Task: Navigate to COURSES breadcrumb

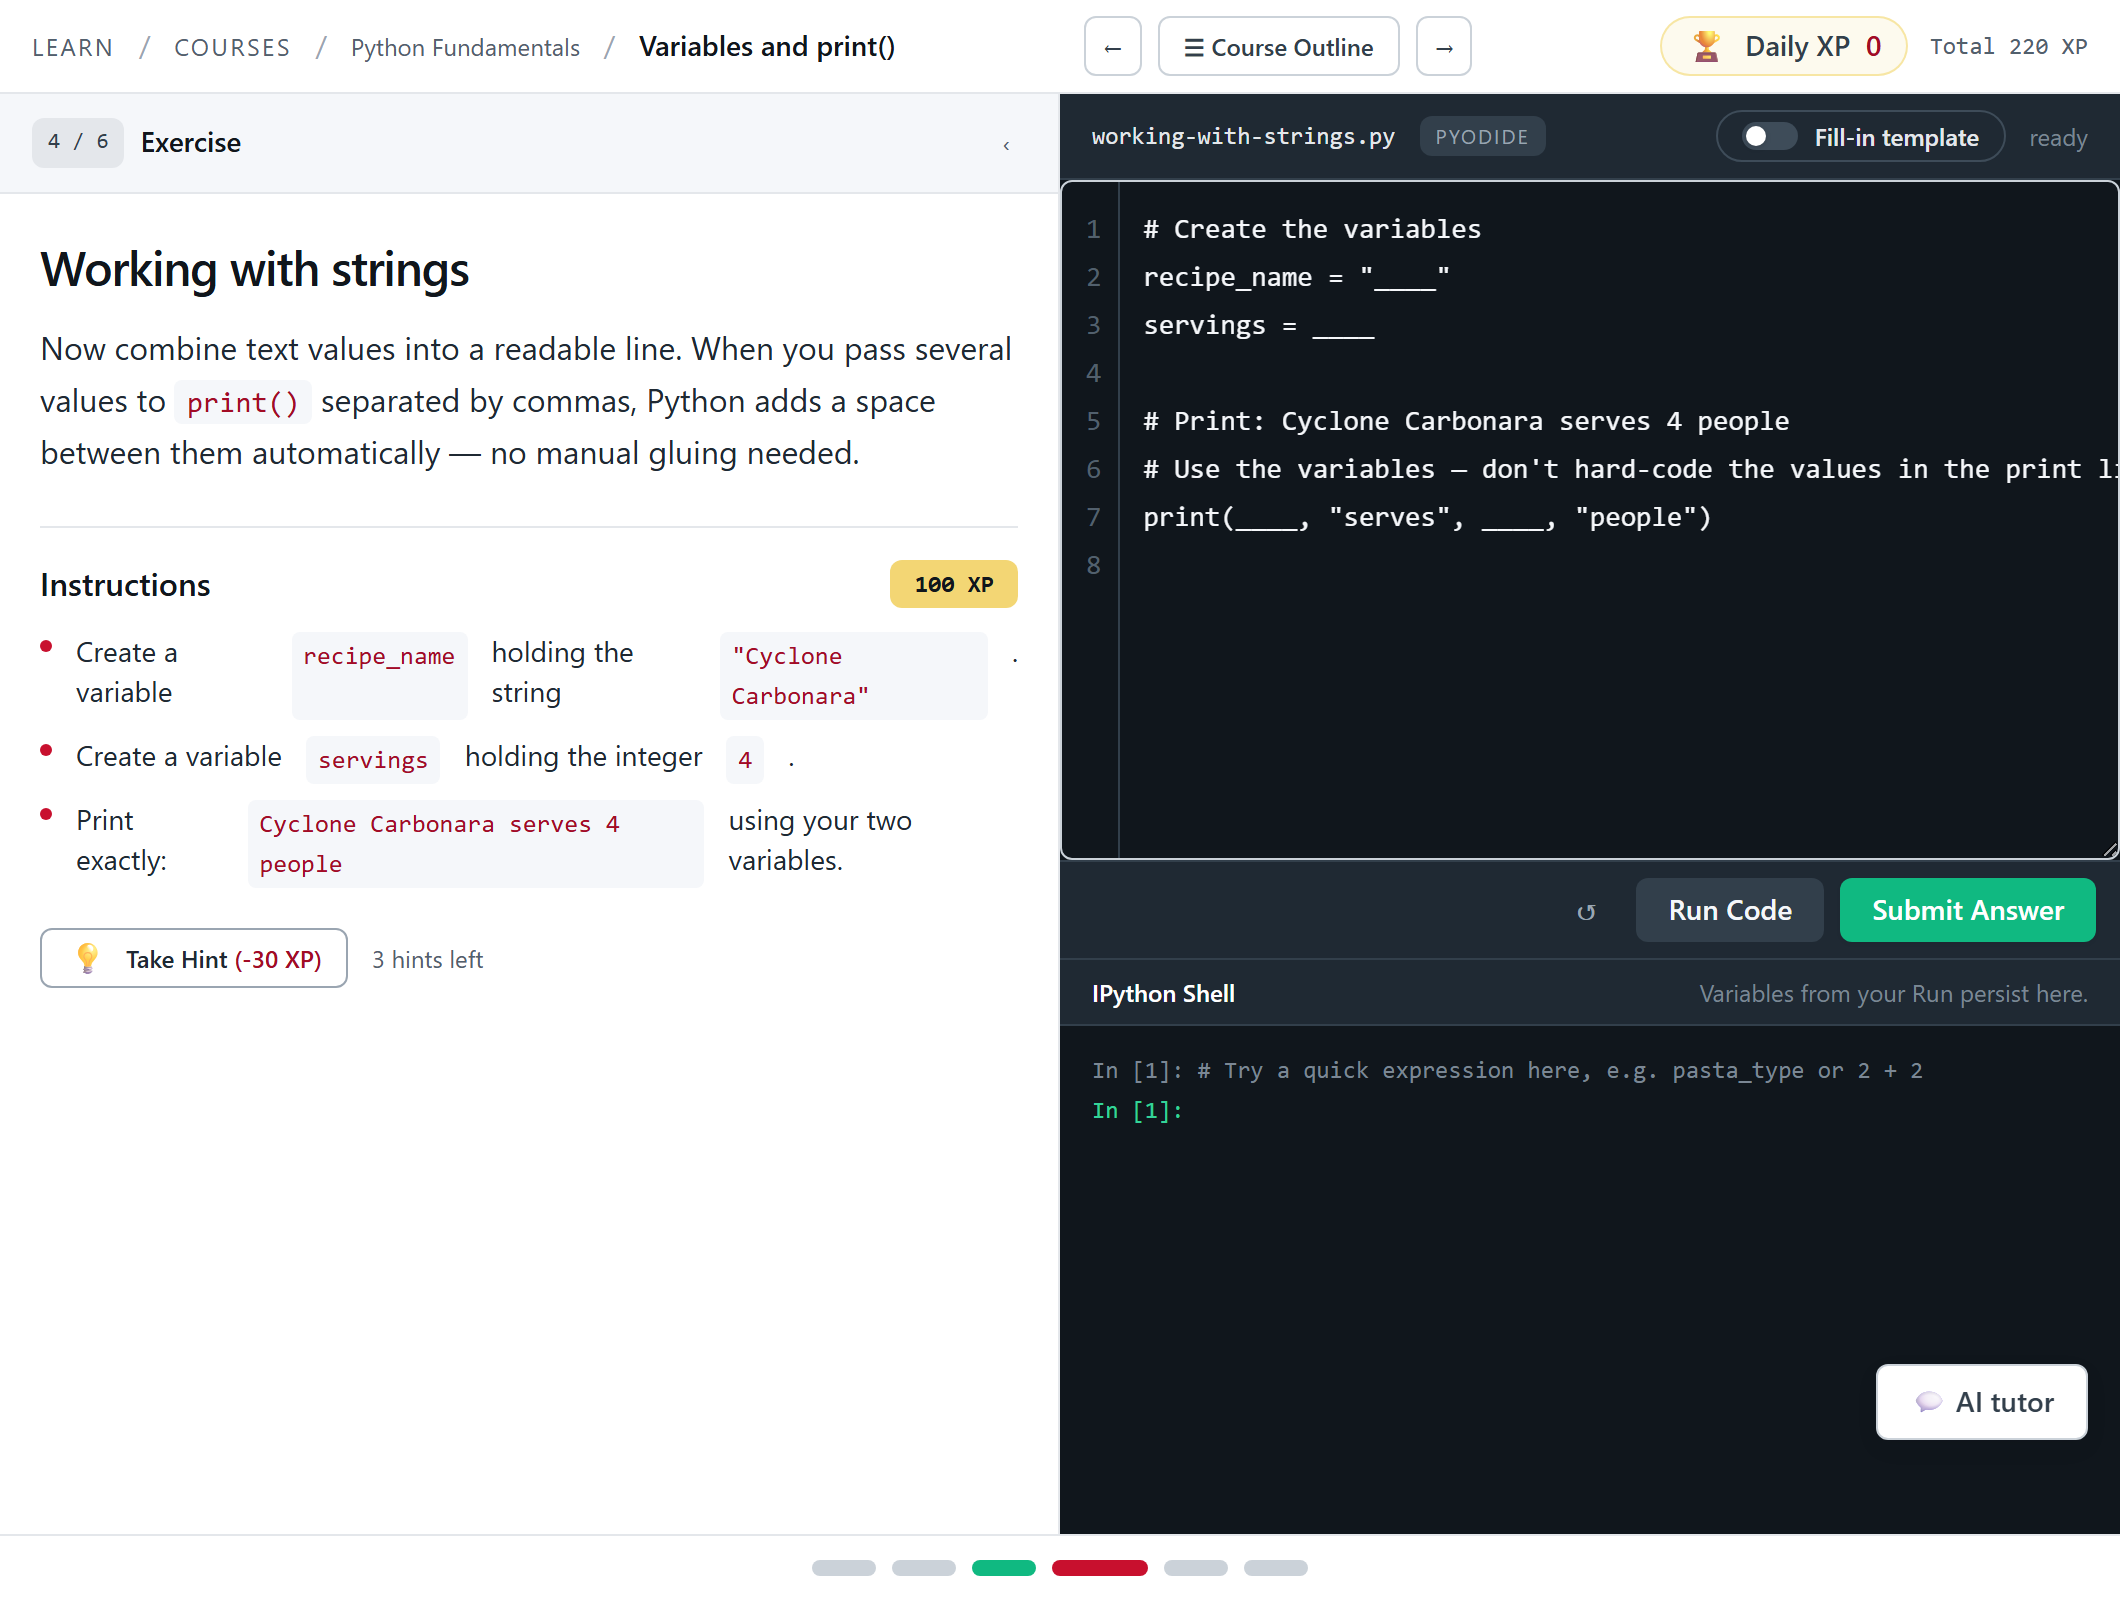Action: [232, 47]
